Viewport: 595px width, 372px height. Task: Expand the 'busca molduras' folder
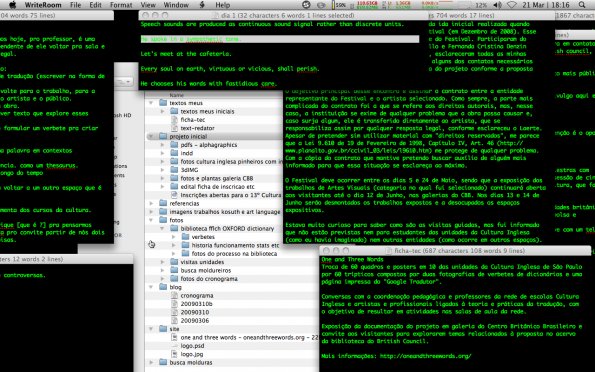(151, 362)
